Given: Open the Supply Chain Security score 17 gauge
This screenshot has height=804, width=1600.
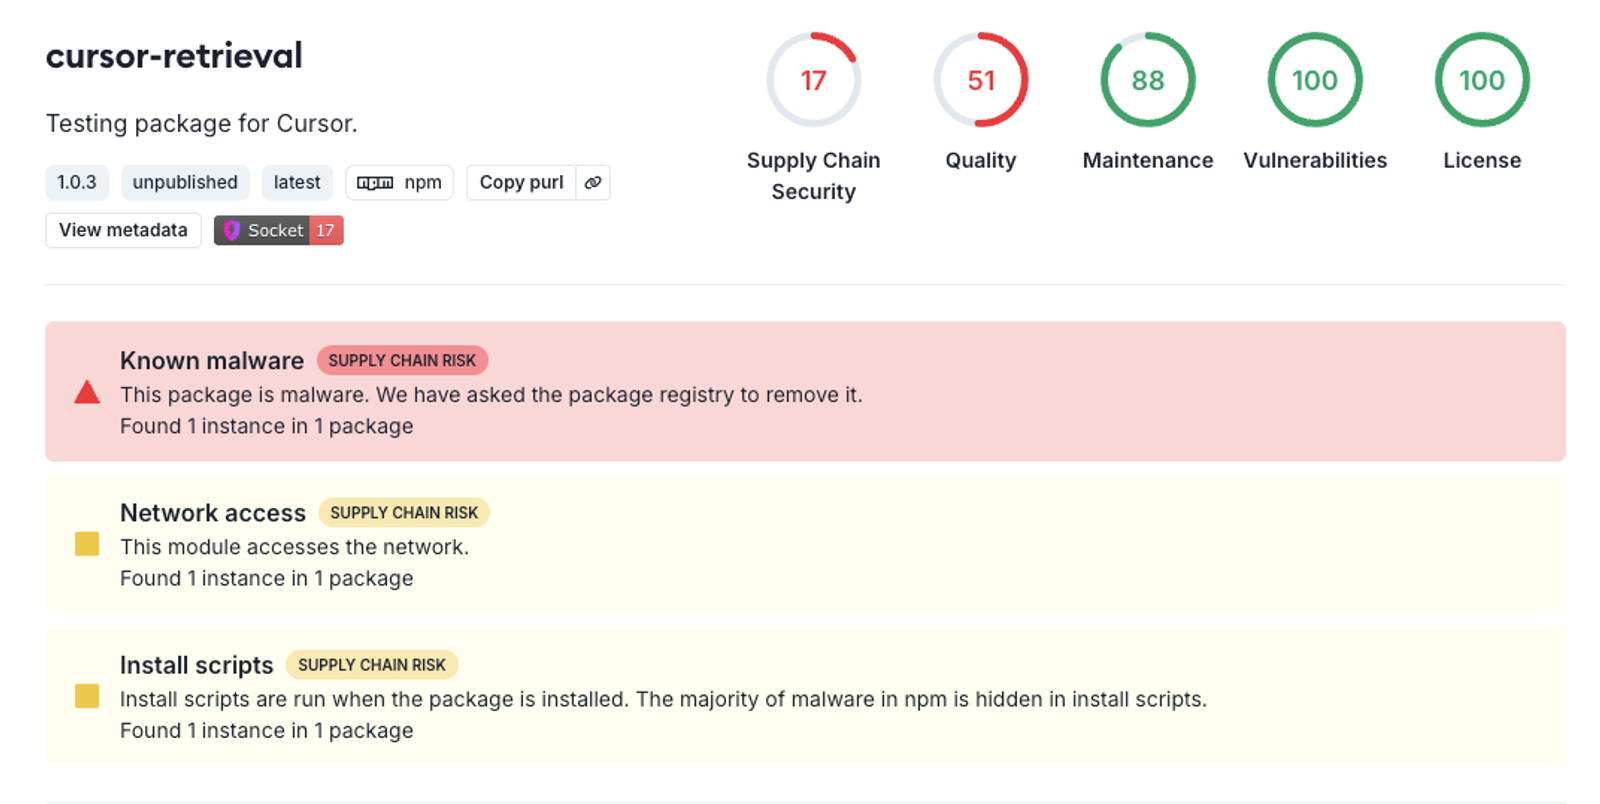Looking at the screenshot, I should tap(813, 80).
